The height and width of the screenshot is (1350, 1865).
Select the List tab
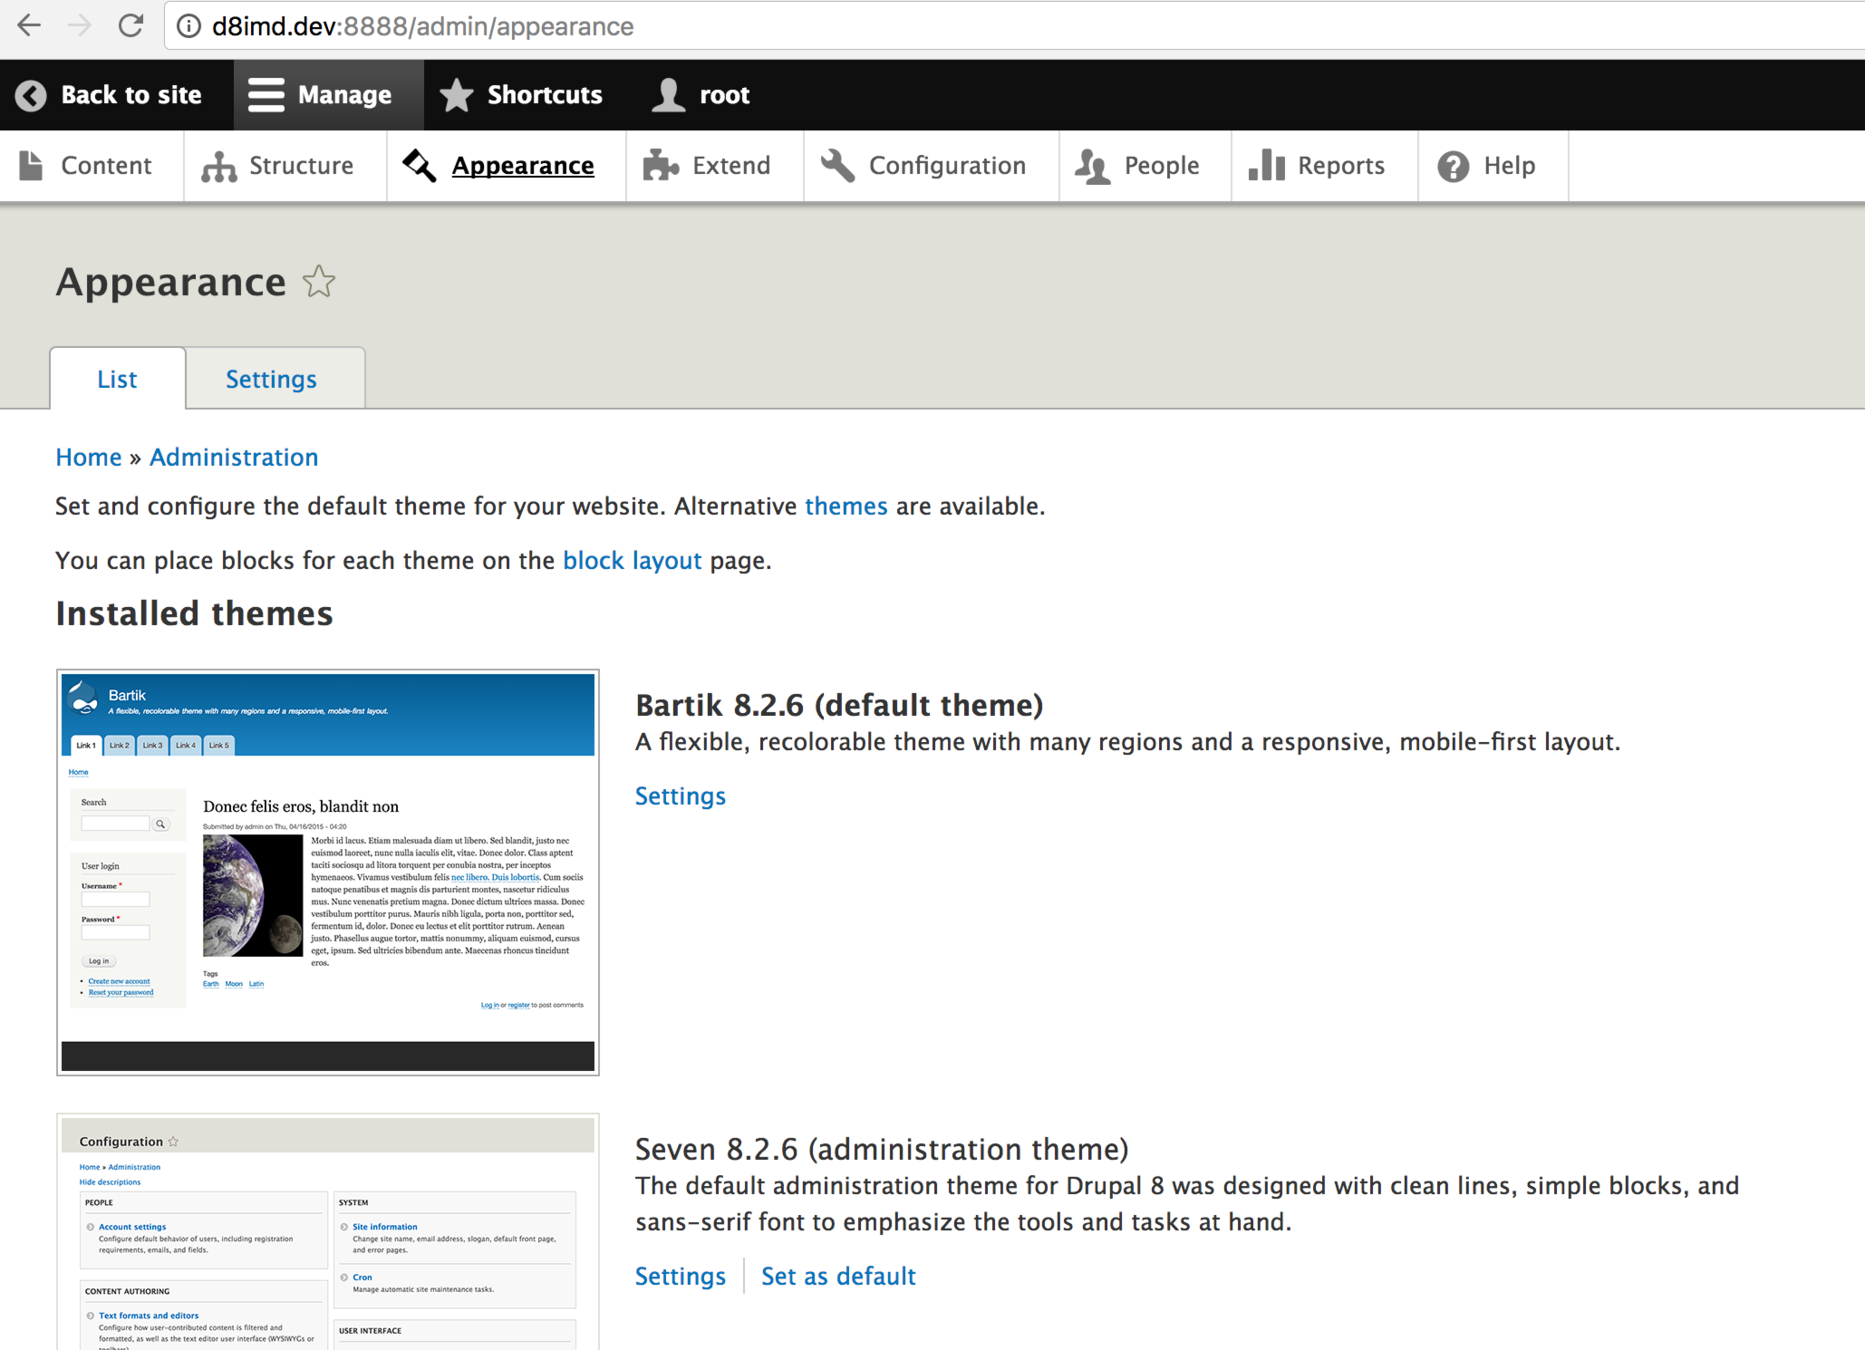117,379
